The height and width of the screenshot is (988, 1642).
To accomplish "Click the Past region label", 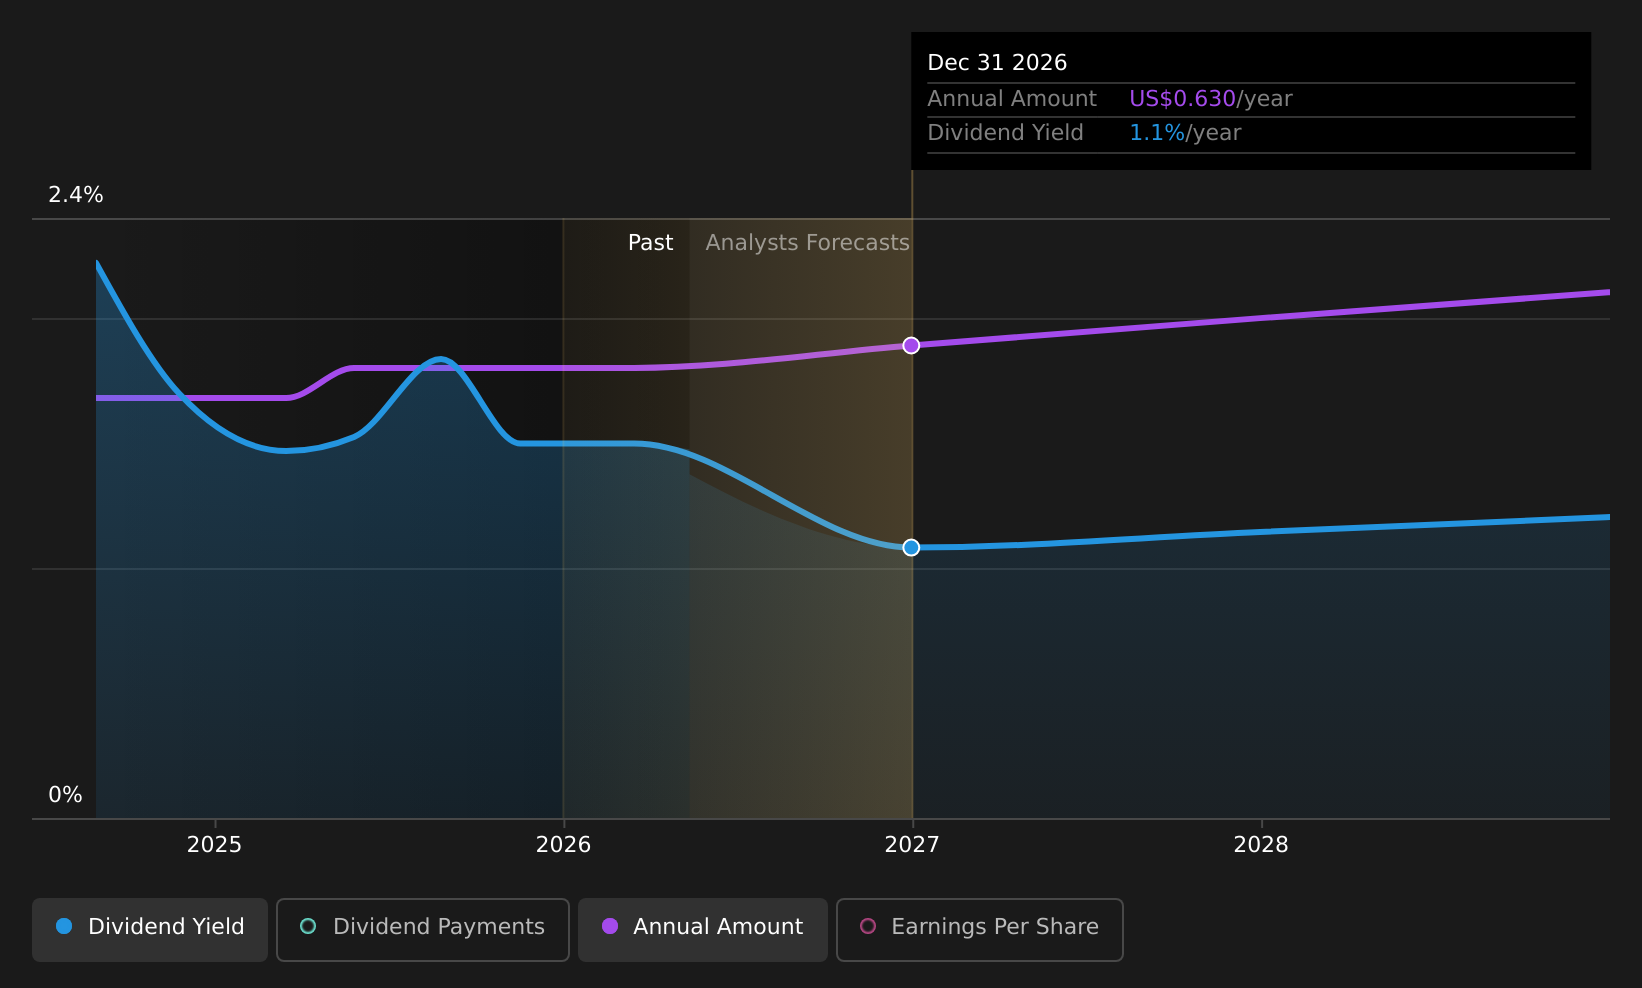I will point(651,243).
